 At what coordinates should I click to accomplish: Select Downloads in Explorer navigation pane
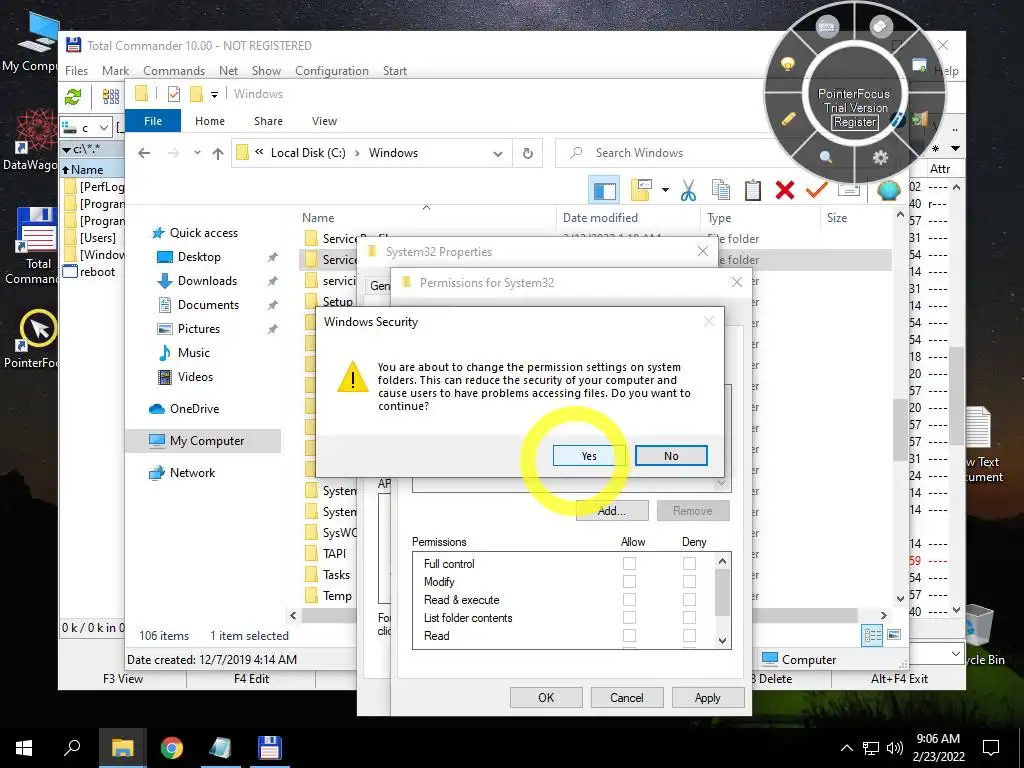click(207, 281)
